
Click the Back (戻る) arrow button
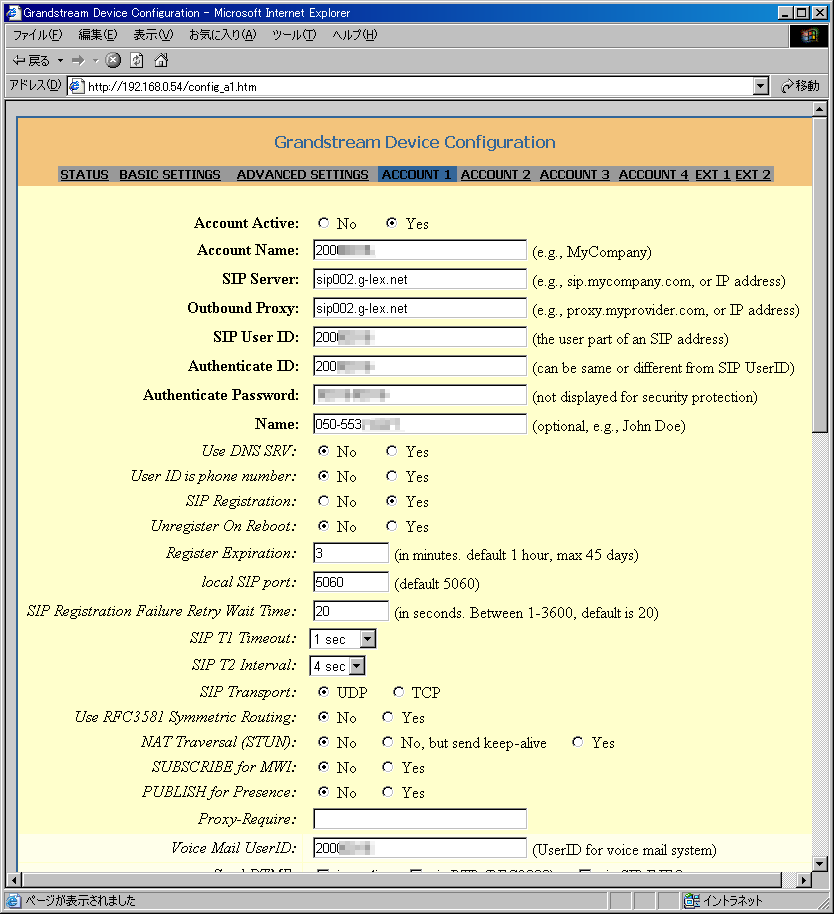(30, 61)
